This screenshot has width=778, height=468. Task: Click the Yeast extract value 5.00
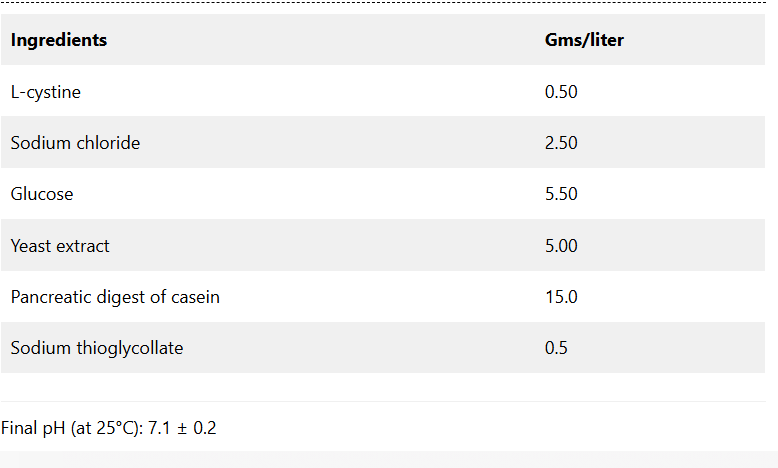561,246
